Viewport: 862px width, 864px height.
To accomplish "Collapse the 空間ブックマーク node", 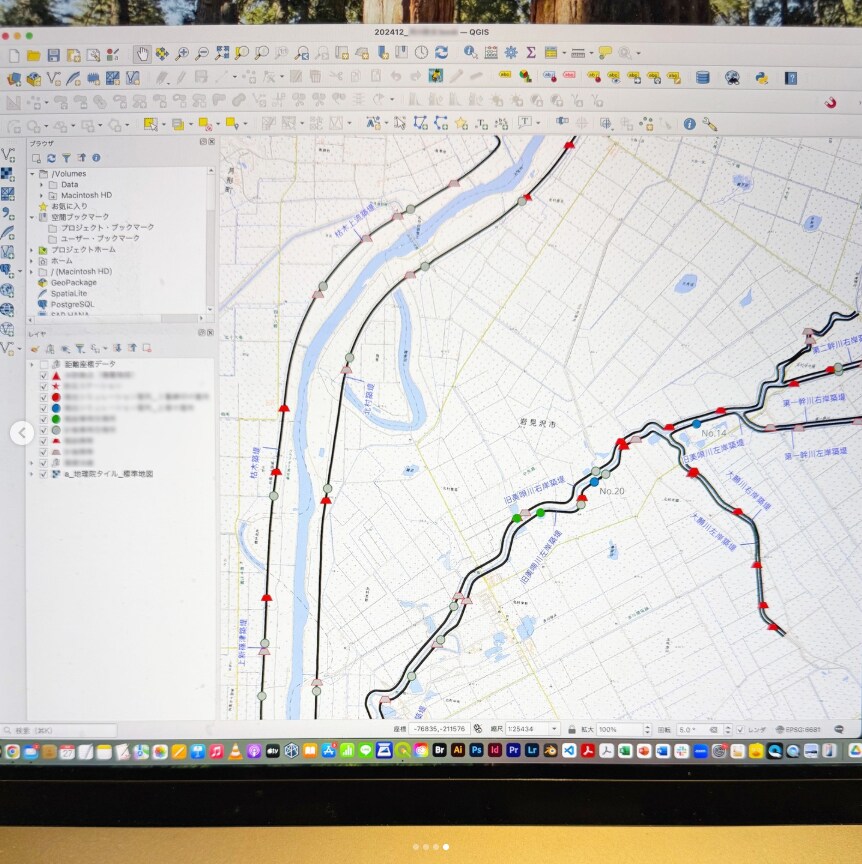I will click(x=33, y=217).
